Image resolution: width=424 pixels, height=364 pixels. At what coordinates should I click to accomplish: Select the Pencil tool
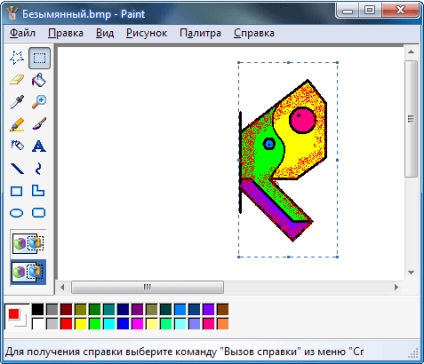pos(17,124)
